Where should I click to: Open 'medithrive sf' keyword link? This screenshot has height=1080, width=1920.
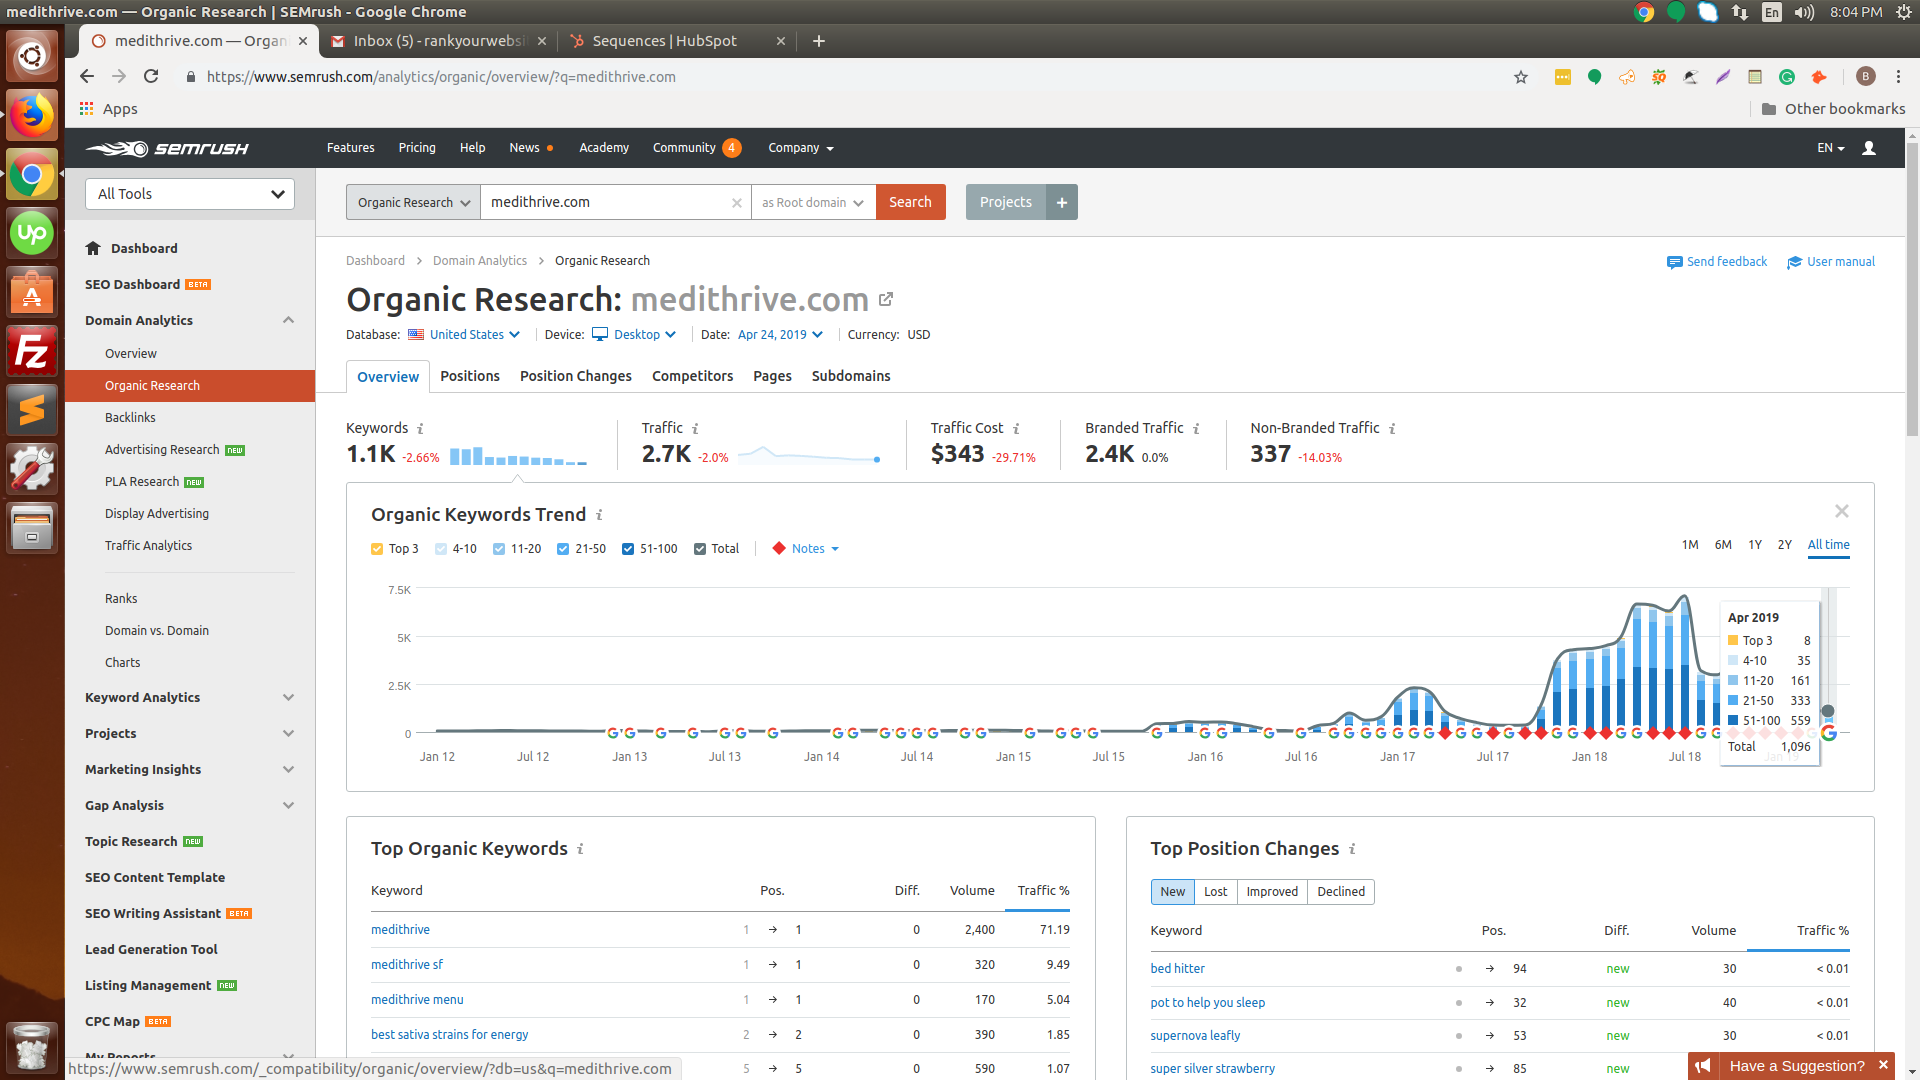point(407,965)
